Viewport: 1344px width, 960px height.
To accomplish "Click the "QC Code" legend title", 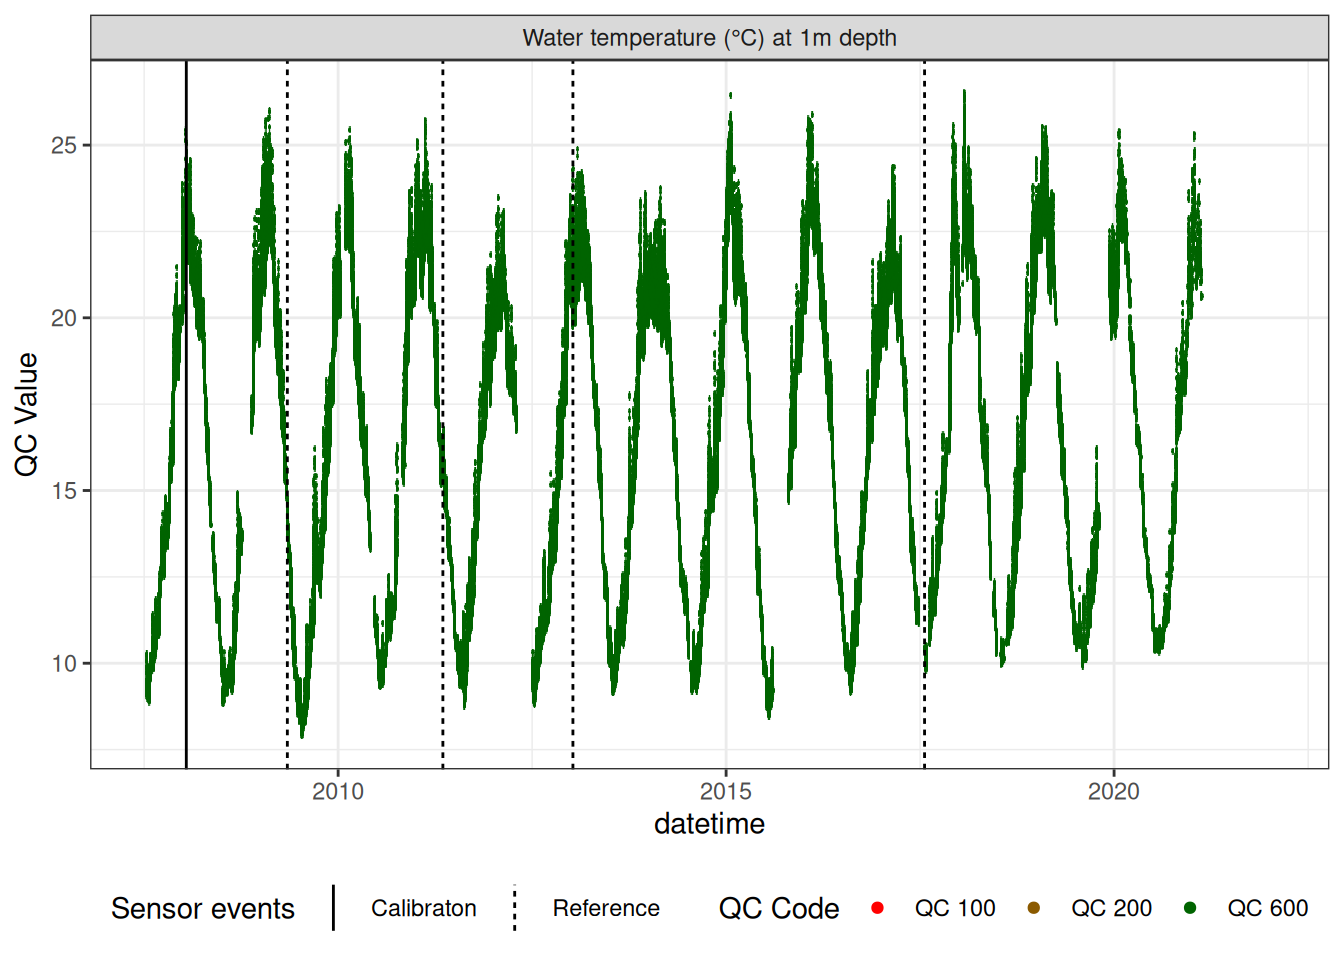I will click(778, 908).
